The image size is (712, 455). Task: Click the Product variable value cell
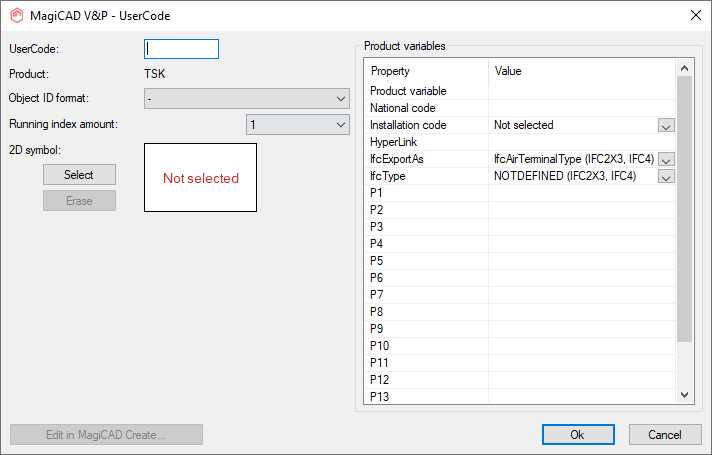(580, 91)
